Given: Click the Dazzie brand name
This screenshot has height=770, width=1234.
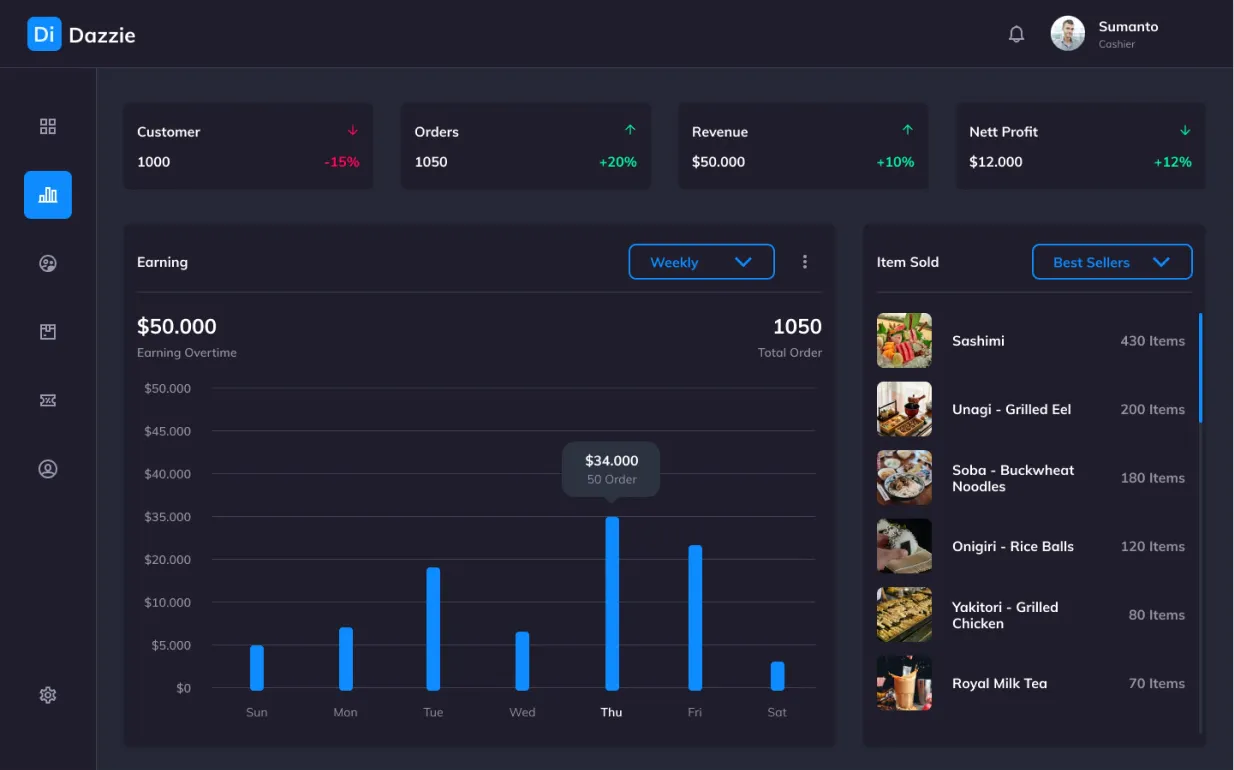Looking at the screenshot, I should (102, 36).
